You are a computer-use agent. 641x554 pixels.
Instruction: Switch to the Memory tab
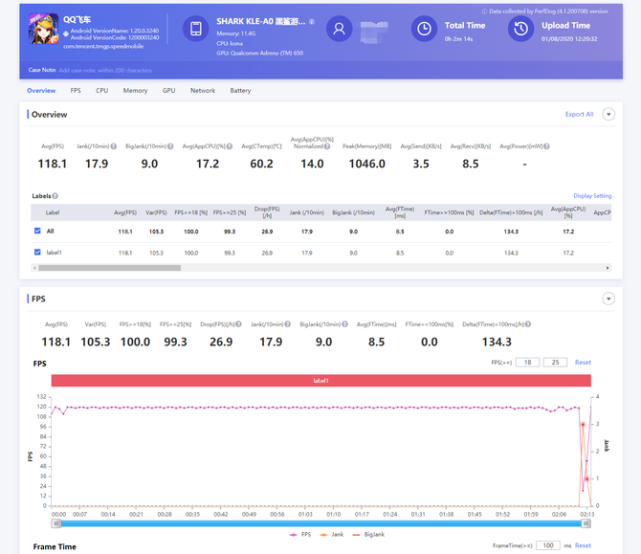(x=135, y=90)
